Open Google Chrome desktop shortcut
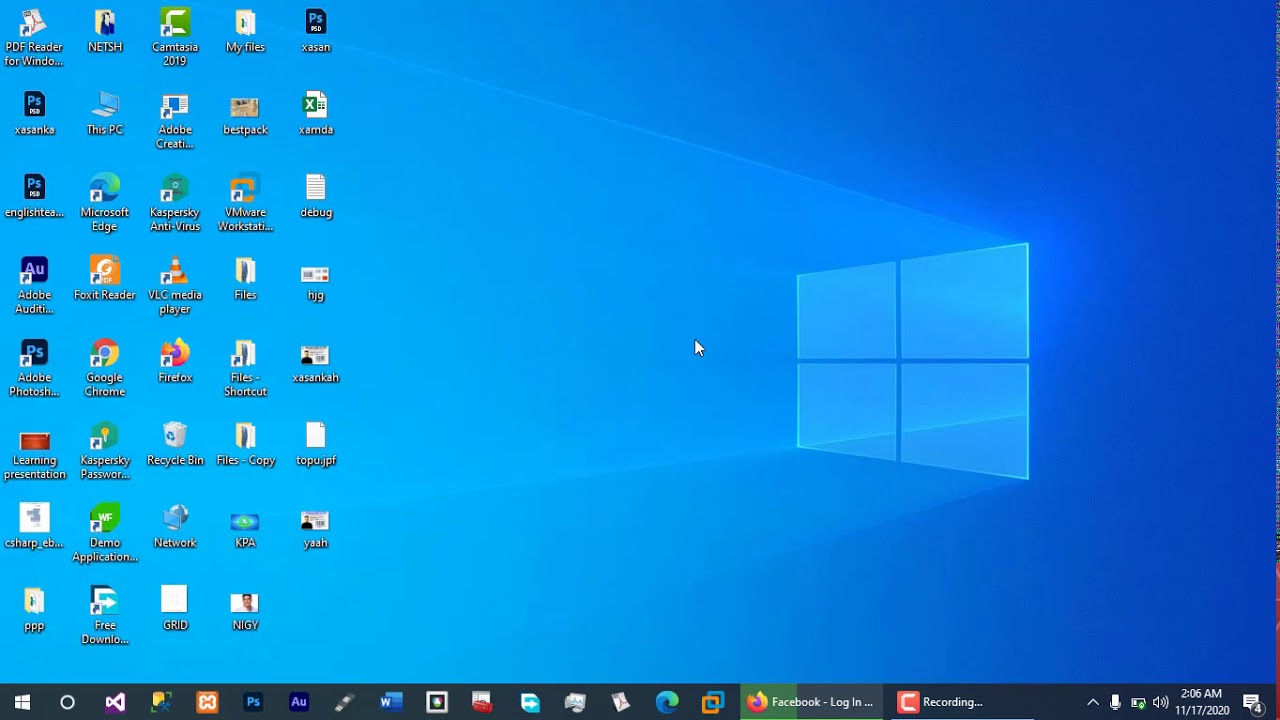The width and height of the screenshot is (1280, 720). click(105, 370)
